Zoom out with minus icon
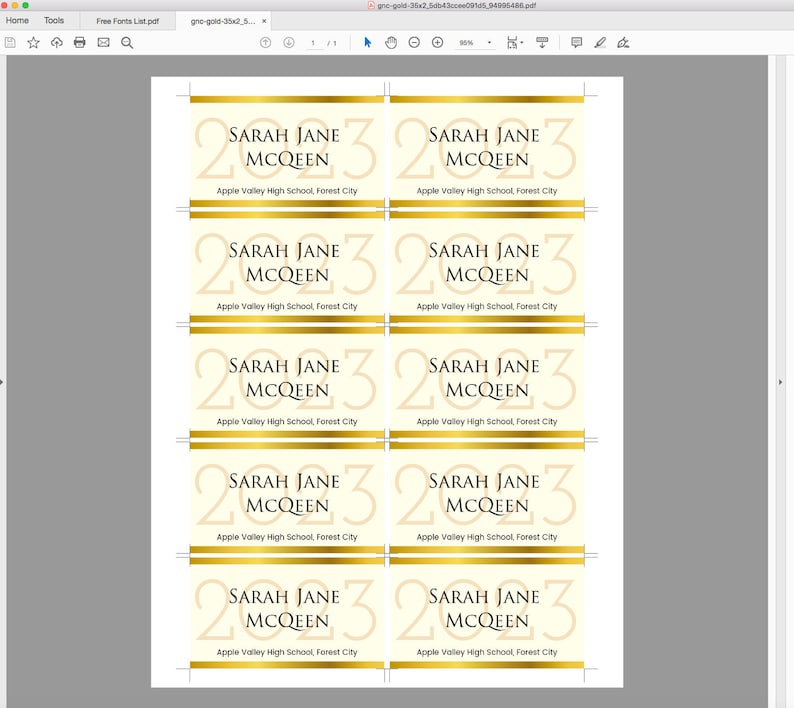Viewport: 794px width, 708px height. (414, 43)
